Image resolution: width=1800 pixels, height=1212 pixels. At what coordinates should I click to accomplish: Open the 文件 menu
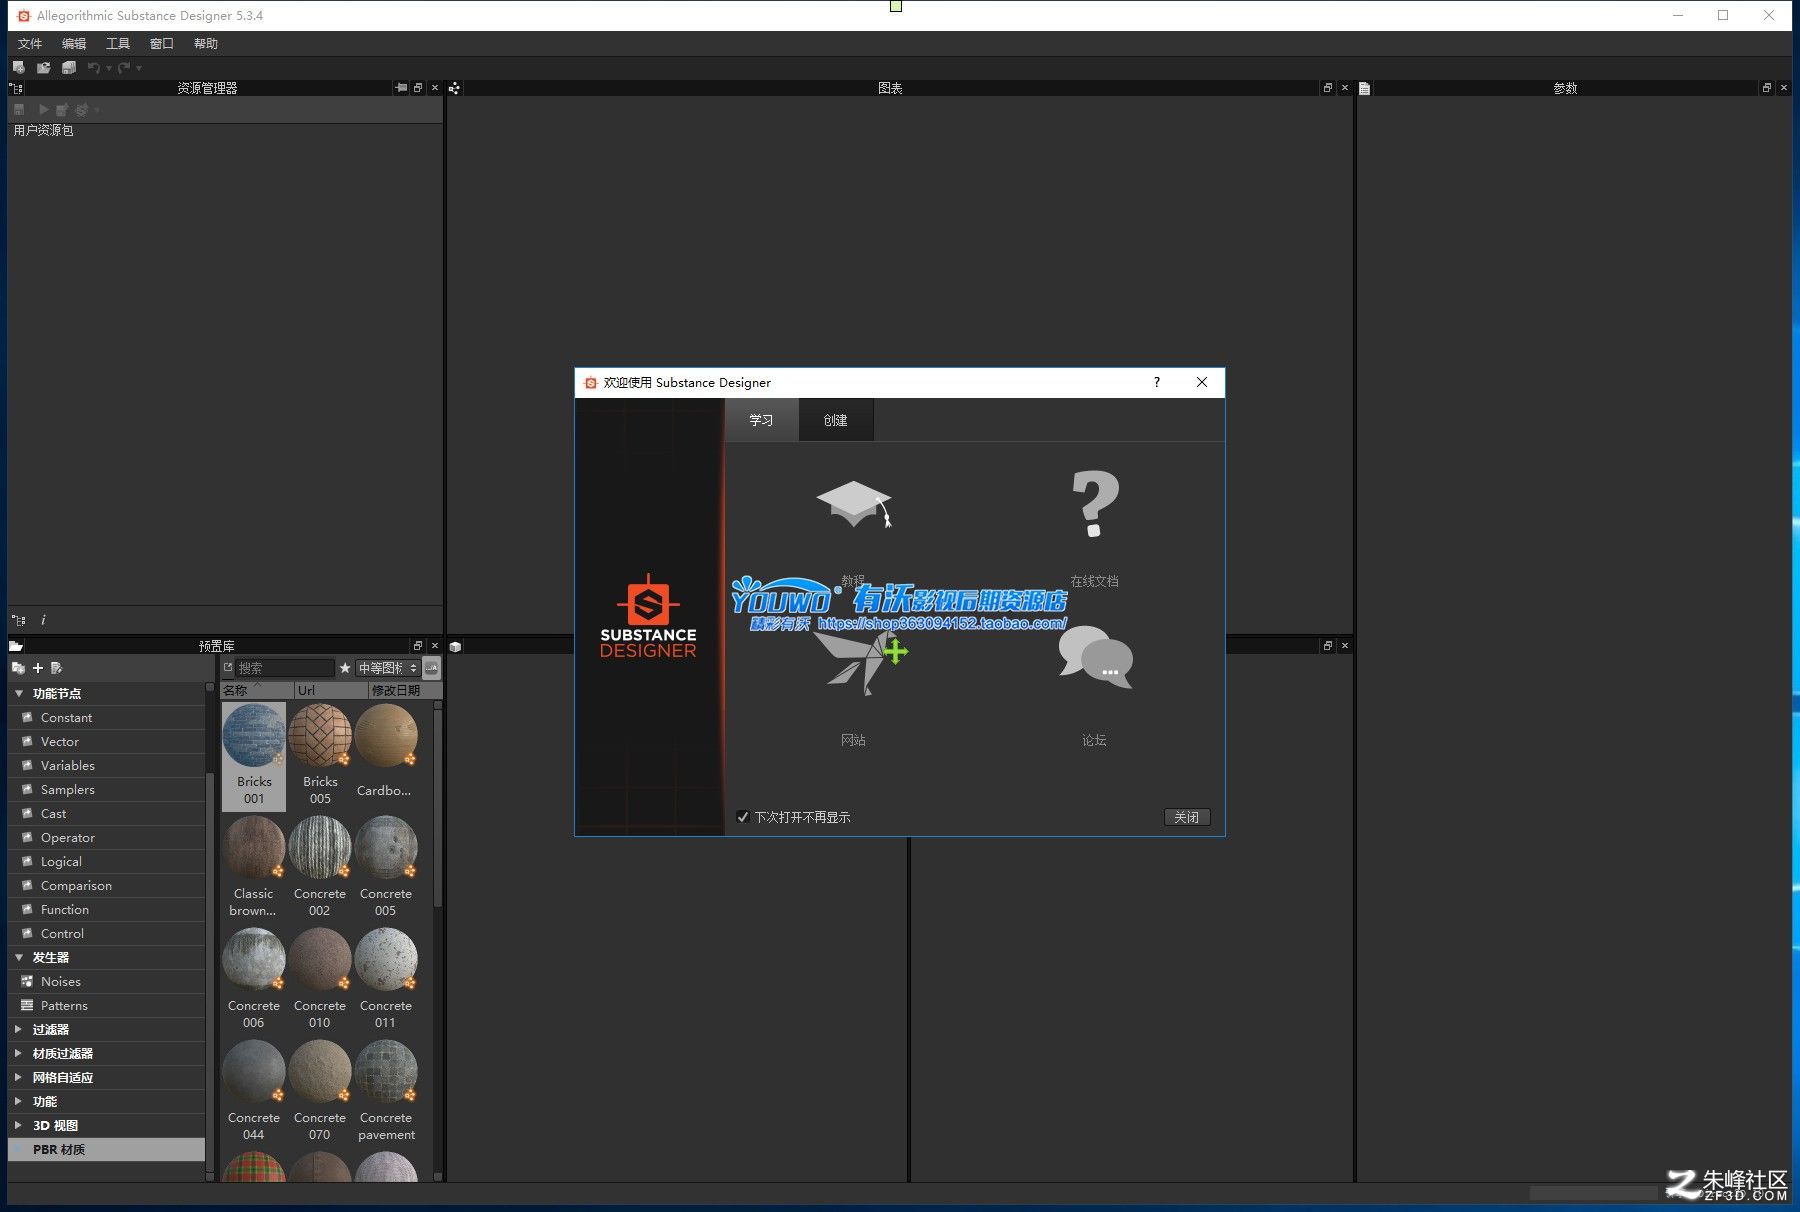(x=30, y=43)
